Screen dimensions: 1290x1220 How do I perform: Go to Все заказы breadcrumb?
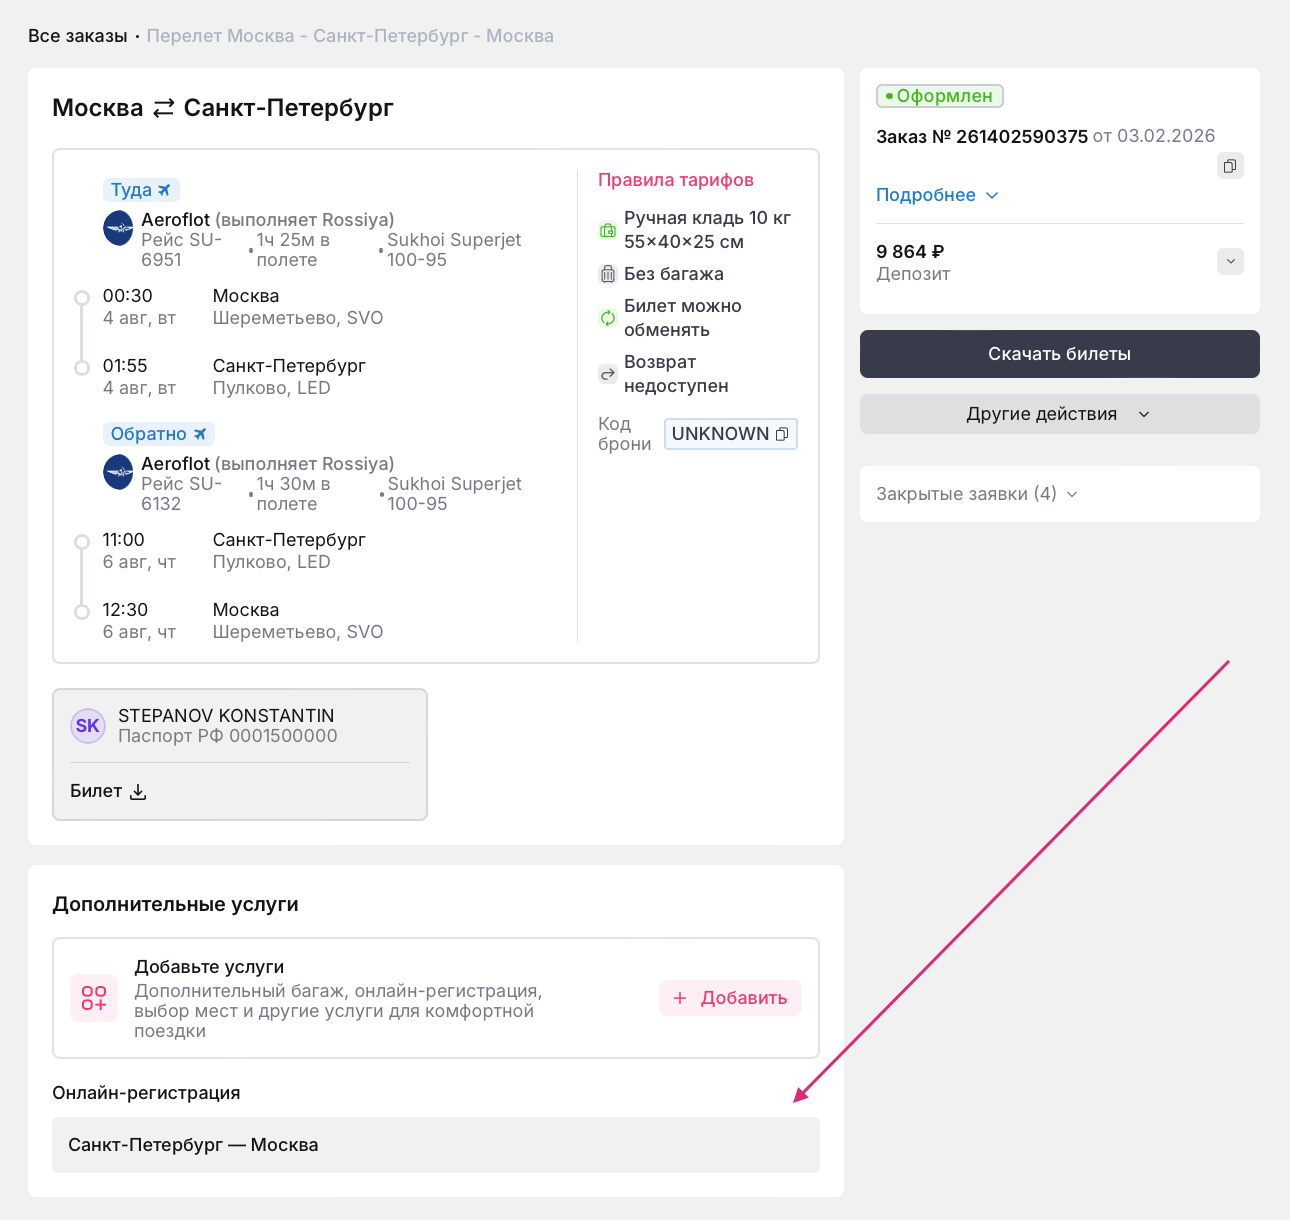(78, 36)
